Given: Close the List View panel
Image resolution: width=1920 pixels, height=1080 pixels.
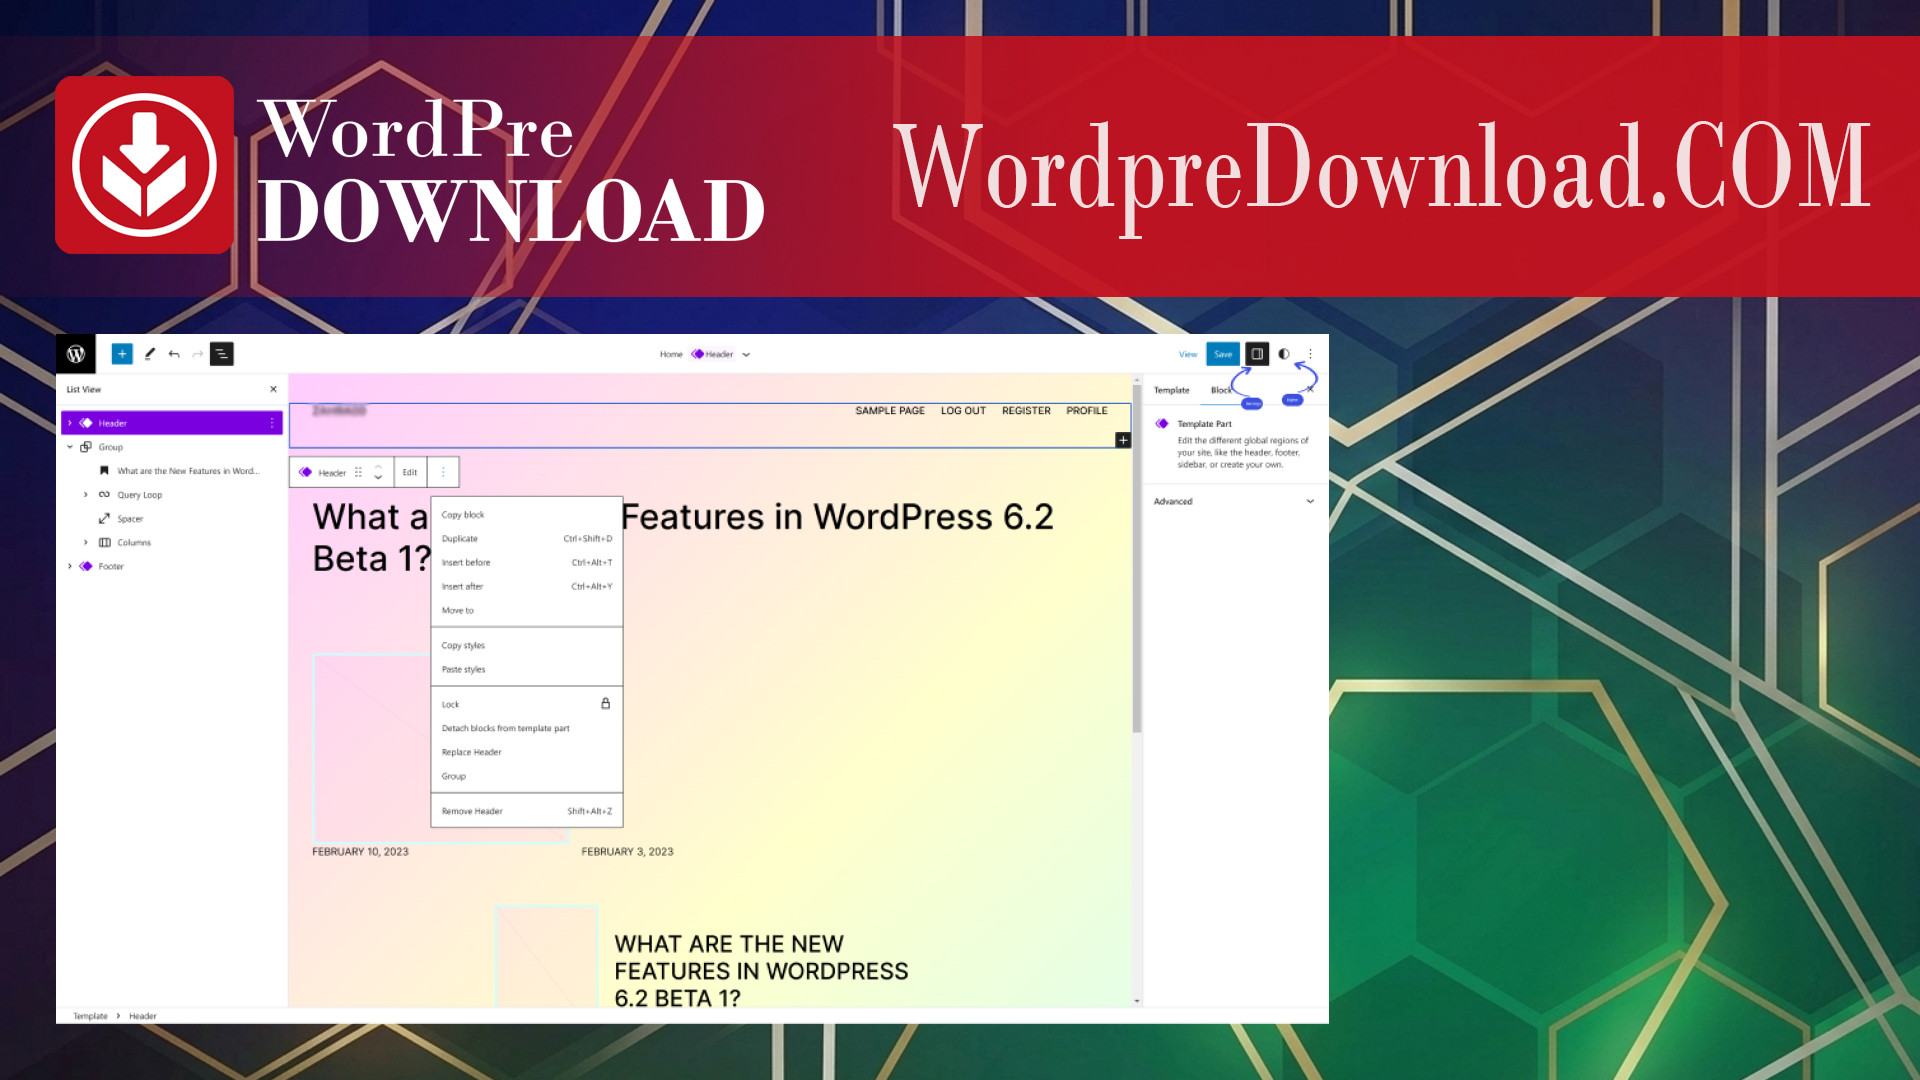Looking at the screenshot, I should [273, 390].
